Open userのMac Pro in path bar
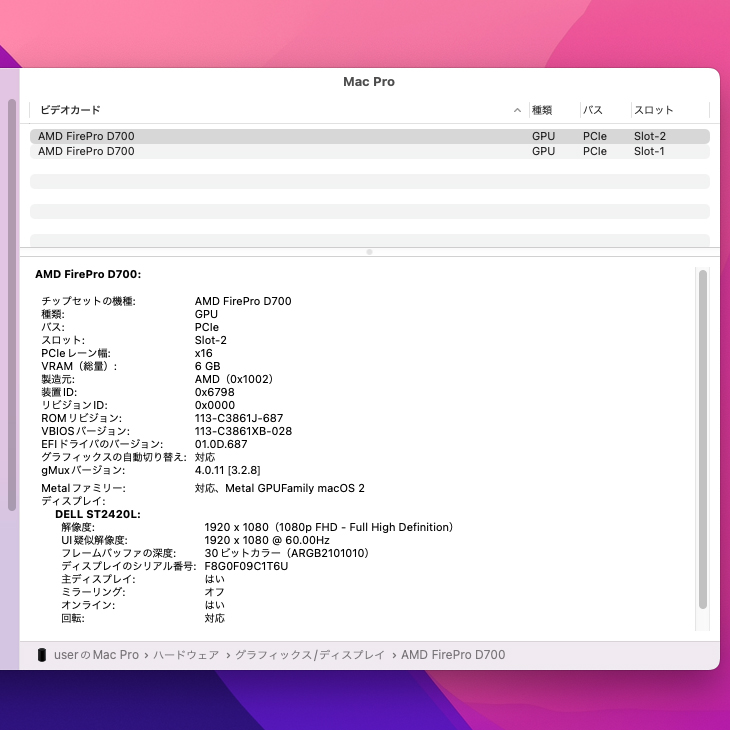 tap(96, 655)
